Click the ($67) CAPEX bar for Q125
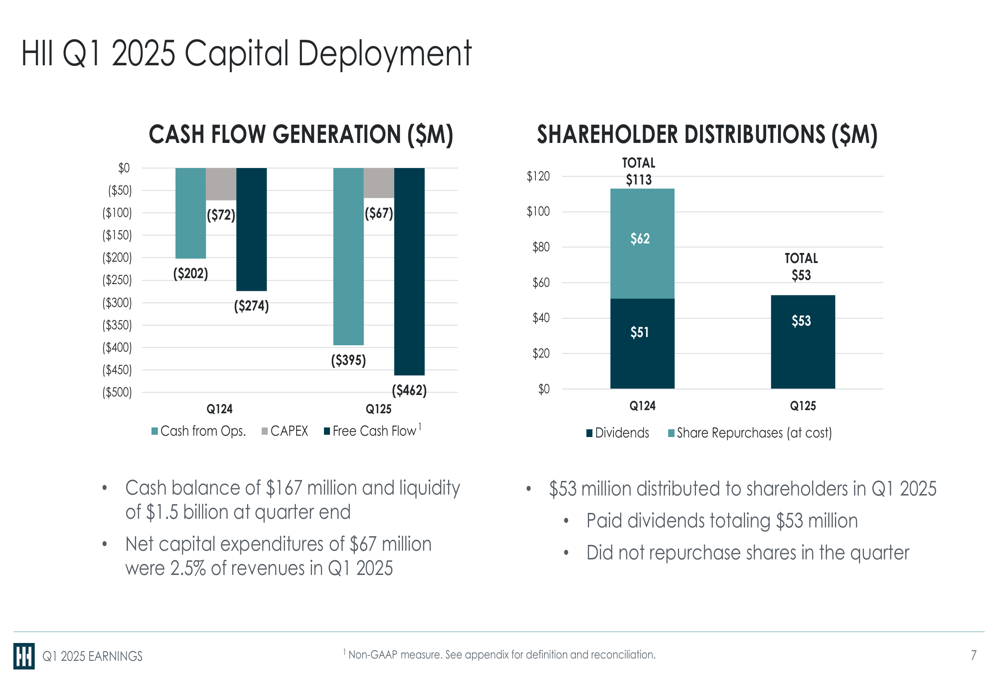 379,183
